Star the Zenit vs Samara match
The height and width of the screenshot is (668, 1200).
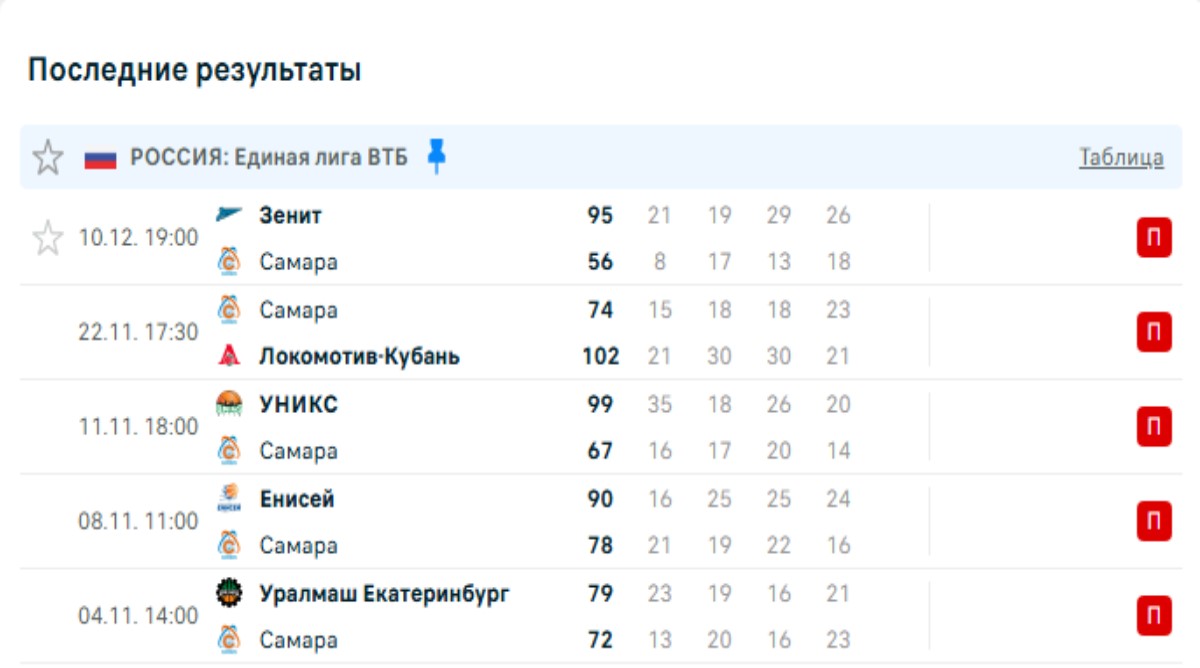click(x=47, y=238)
